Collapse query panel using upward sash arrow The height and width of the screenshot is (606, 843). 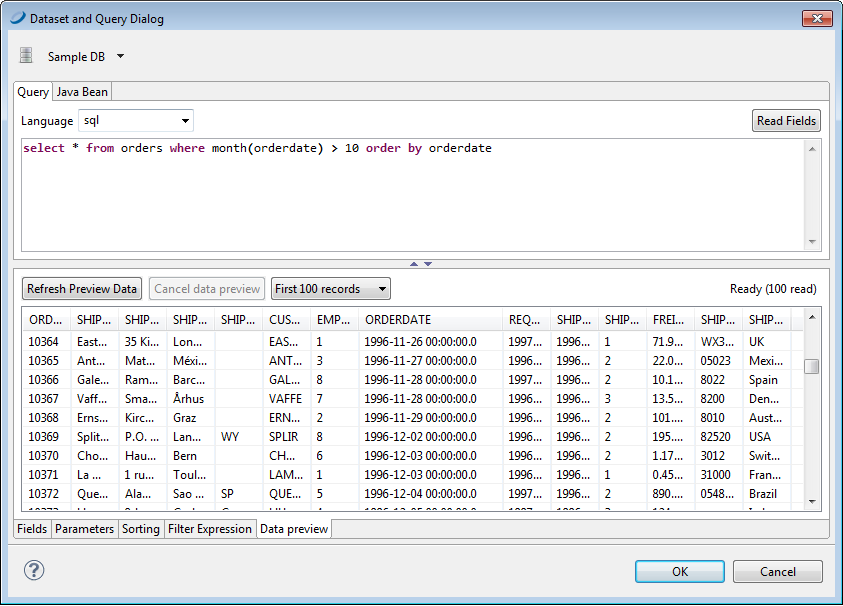click(413, 264)
